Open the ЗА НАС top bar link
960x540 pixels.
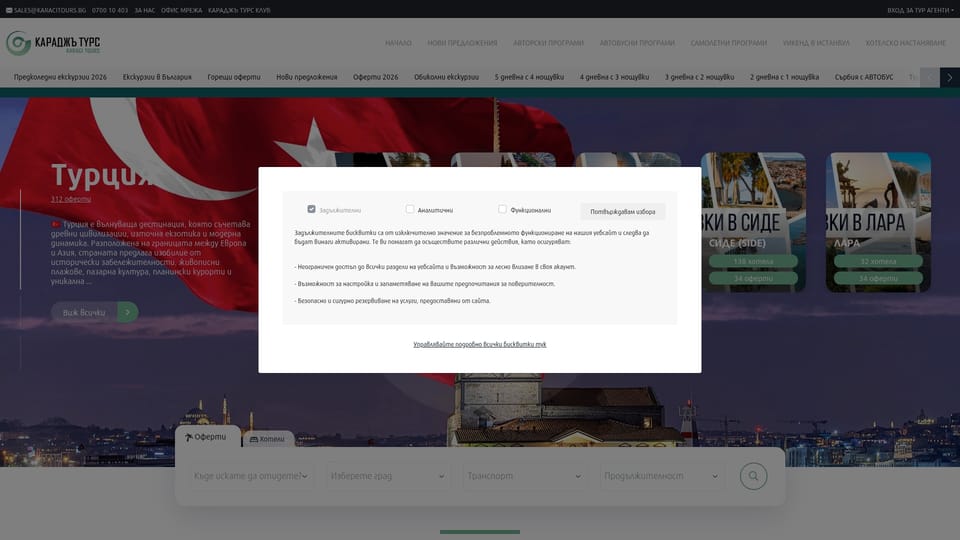[144, 10]
